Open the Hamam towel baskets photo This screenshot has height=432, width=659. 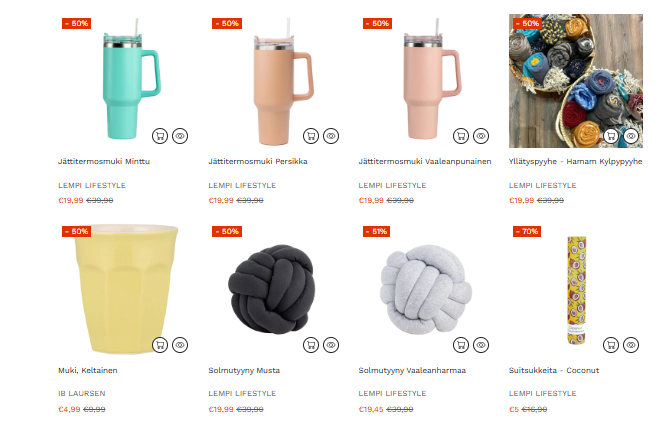(576, 81)
